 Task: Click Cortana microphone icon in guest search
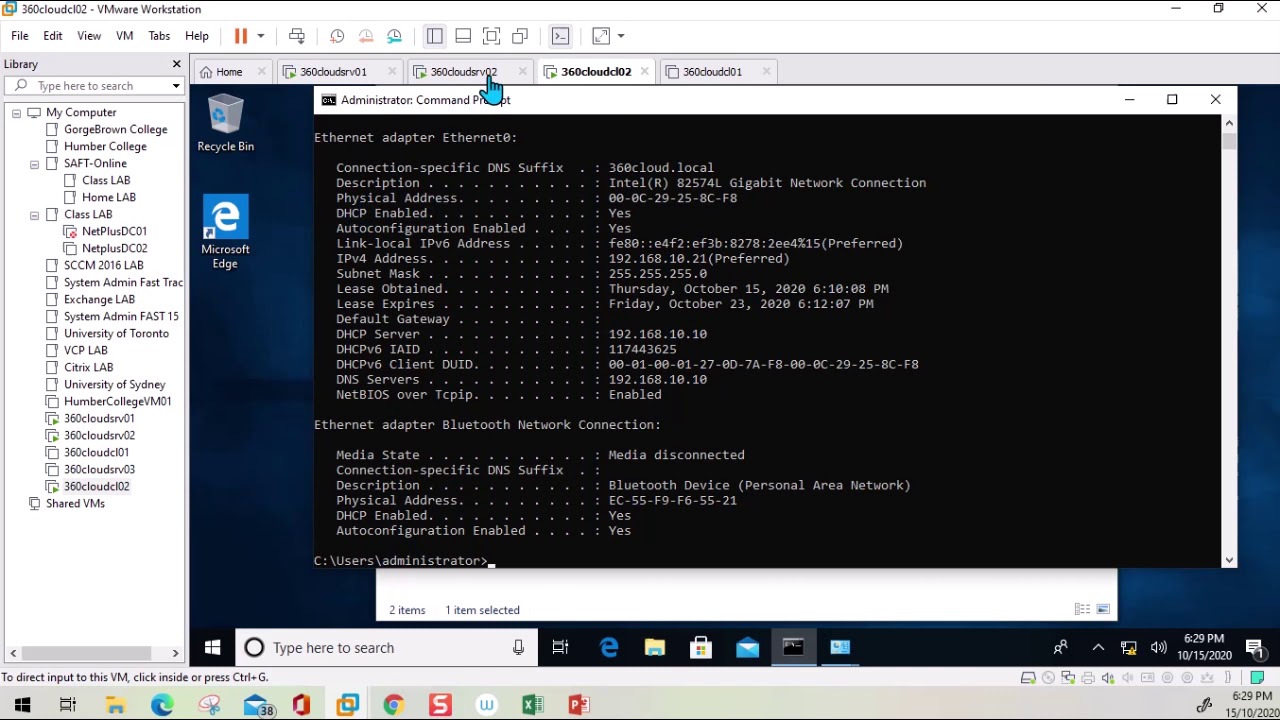point(518,648)
